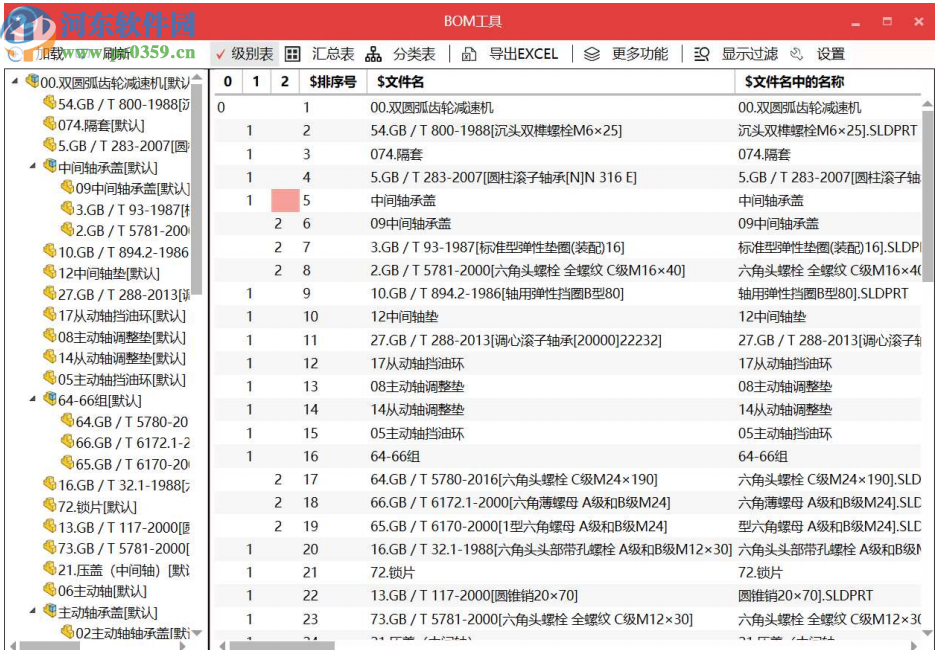Click assembly icon of 00.双圆弧齿轮减速机 tree root

[32, 81]
